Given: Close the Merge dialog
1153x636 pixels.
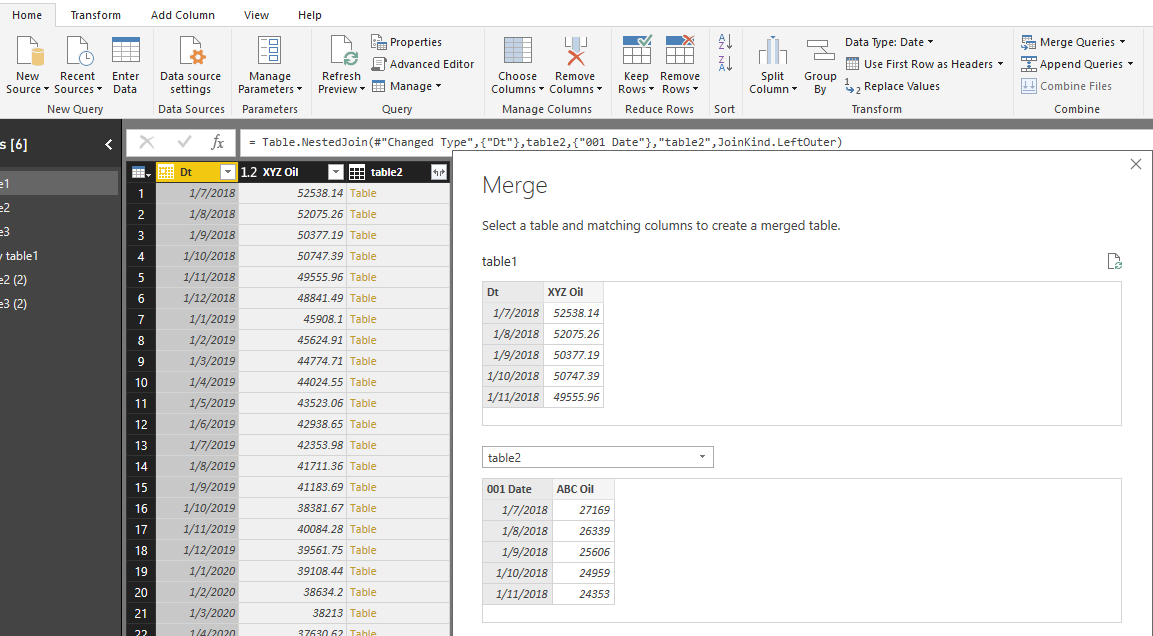Looking at the screenshot, I should (x=1135, y=164).
